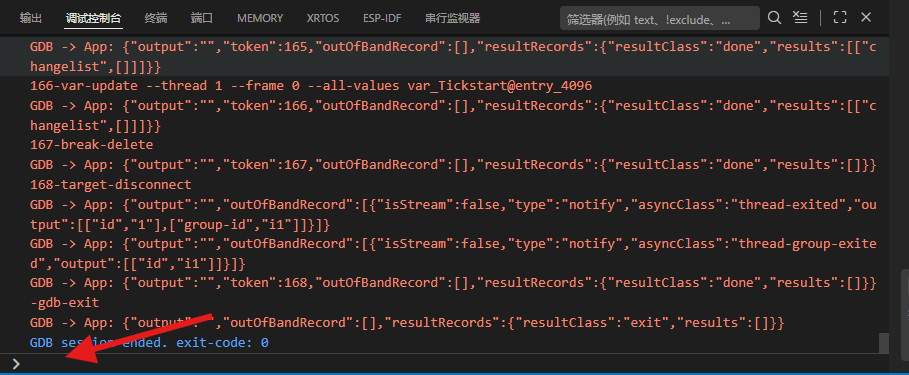Click the search magnifier icon
Image resolution: width=909 pixels, height=375 pixels.
click(x=775, y=18)
